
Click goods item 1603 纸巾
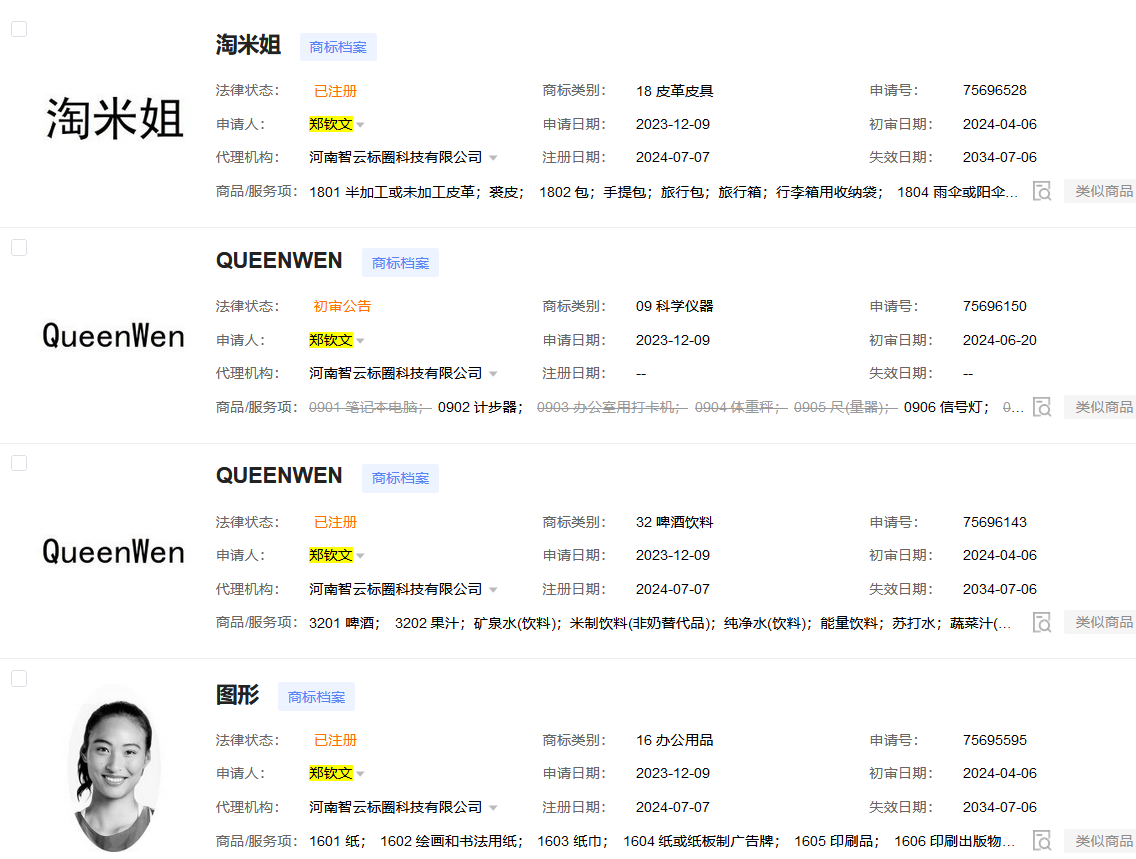(572, 841)
